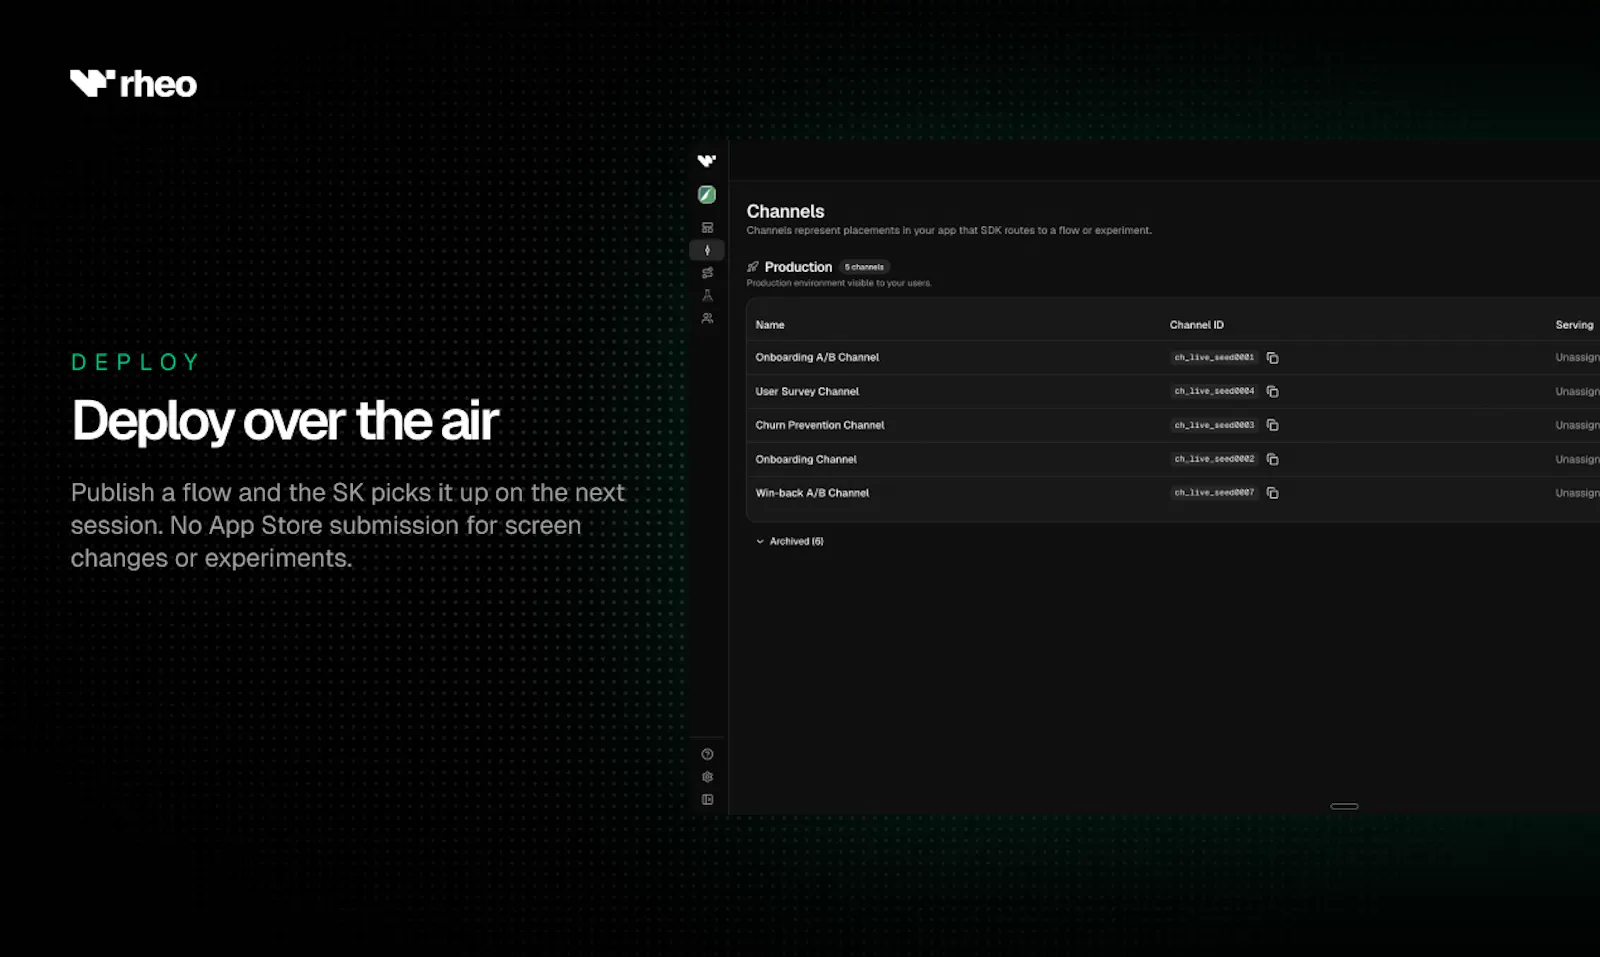This screenshot has height=957, width=1600.
Task: Click the Name column header
Action: [x=770, y=325]
